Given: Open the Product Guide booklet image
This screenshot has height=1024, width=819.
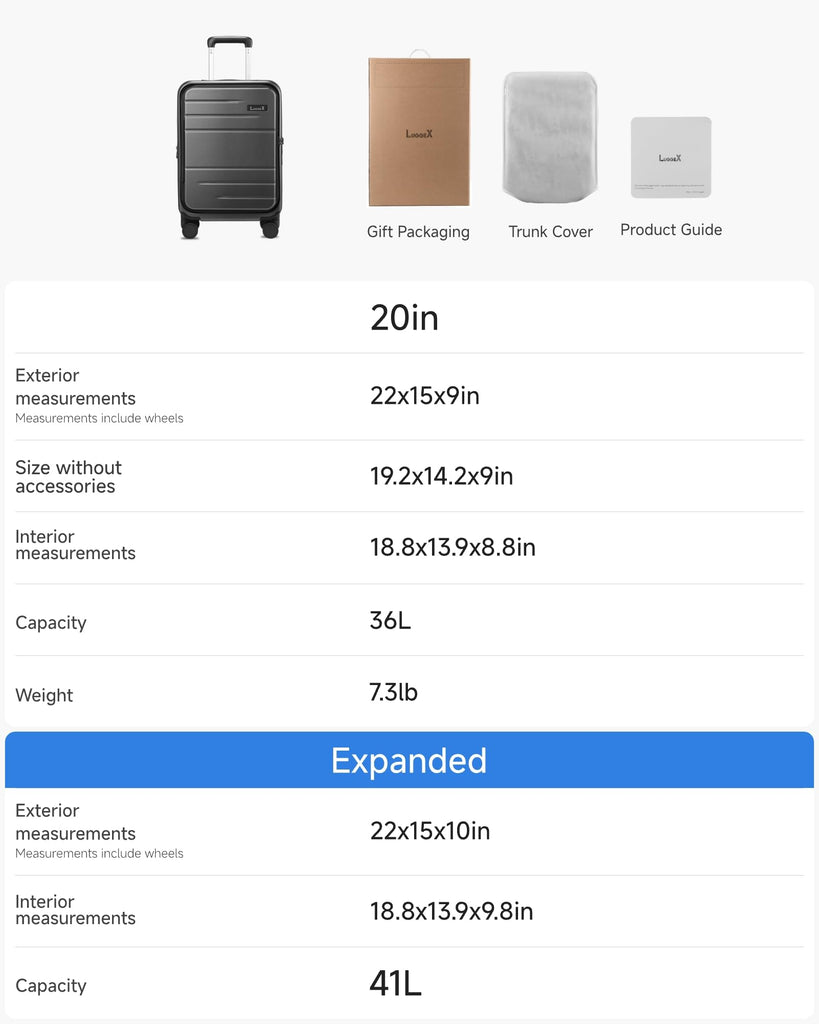Looking at the screenshot, I should (671, 157).
